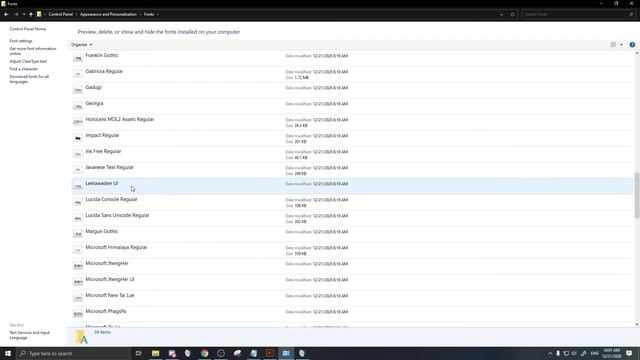This screenshot has height=360, width=640.
Task: Open the recent locations dropdown arrow
Action: point(24,14)
